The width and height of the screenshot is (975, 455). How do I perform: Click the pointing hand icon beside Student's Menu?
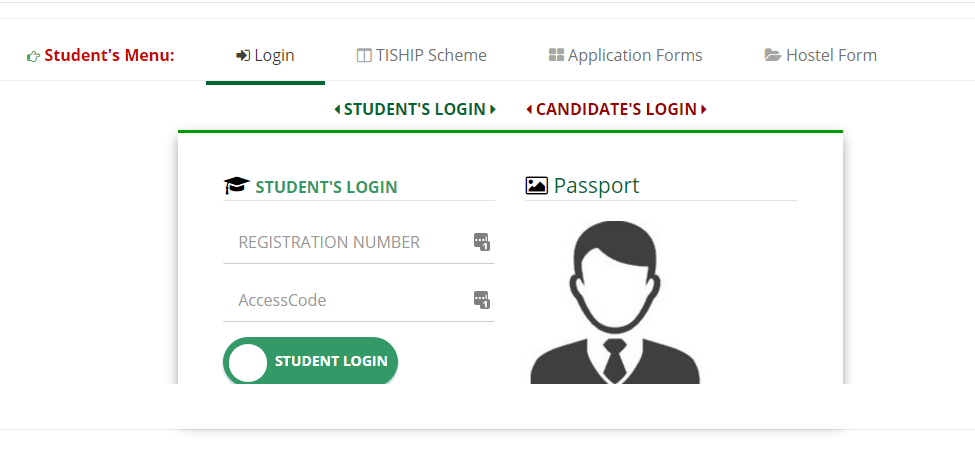tap(33, 57)
